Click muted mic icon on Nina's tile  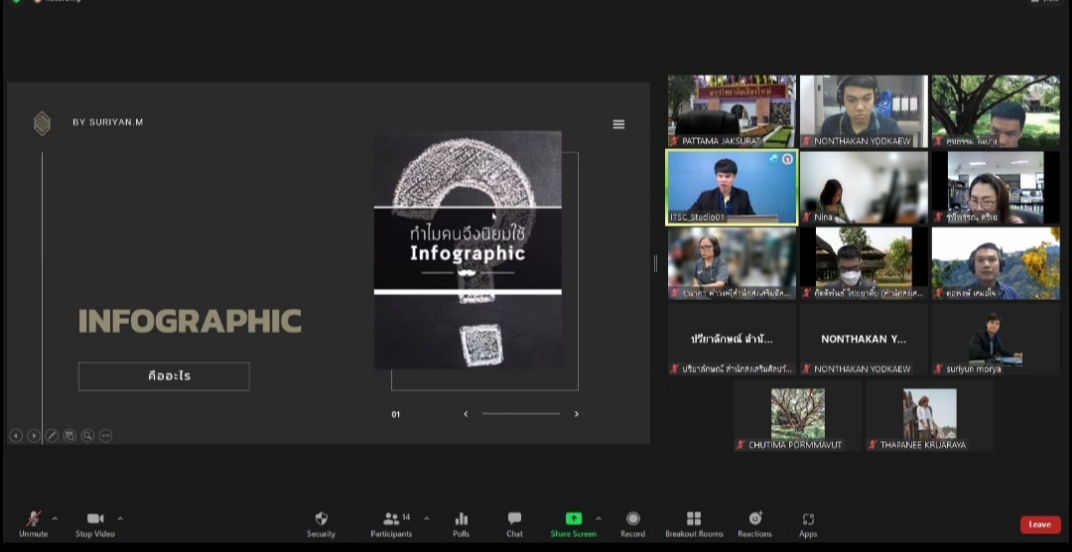point(807,218)
